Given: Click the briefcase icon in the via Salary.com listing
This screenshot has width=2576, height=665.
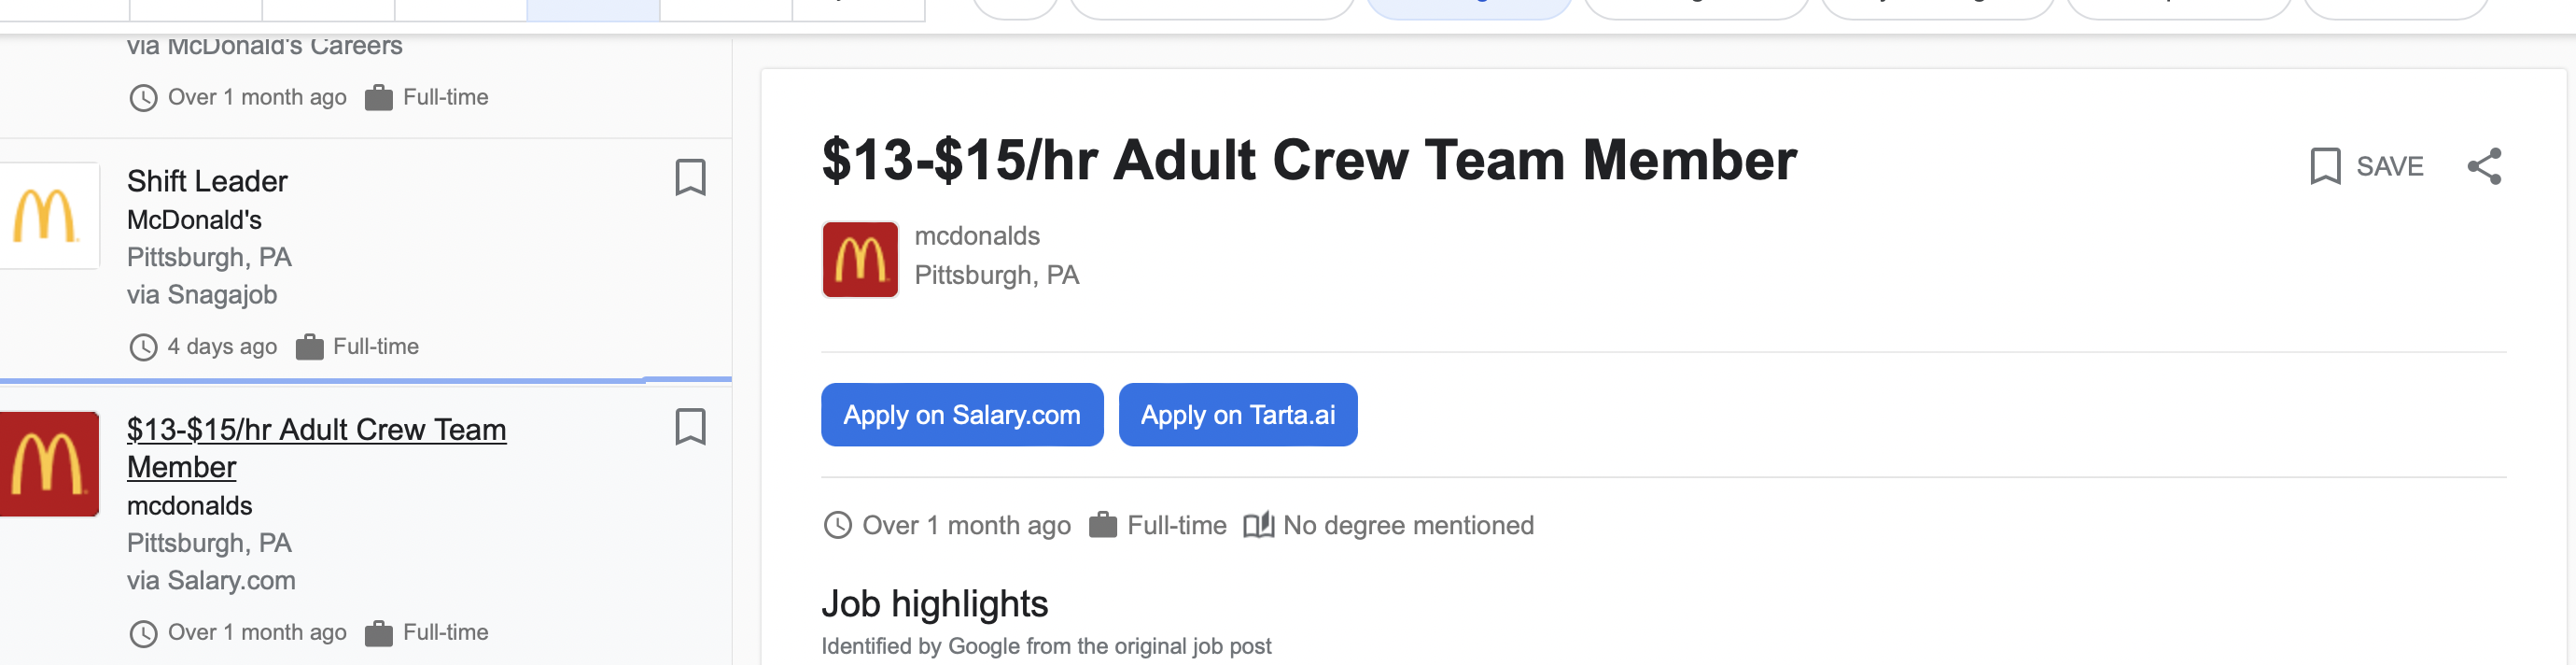Looking at the screenshot, I should 379,633.
